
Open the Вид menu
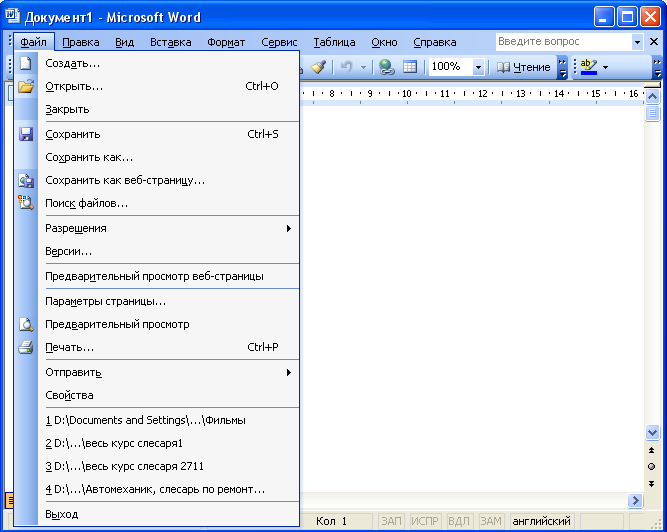coord(125,42)
